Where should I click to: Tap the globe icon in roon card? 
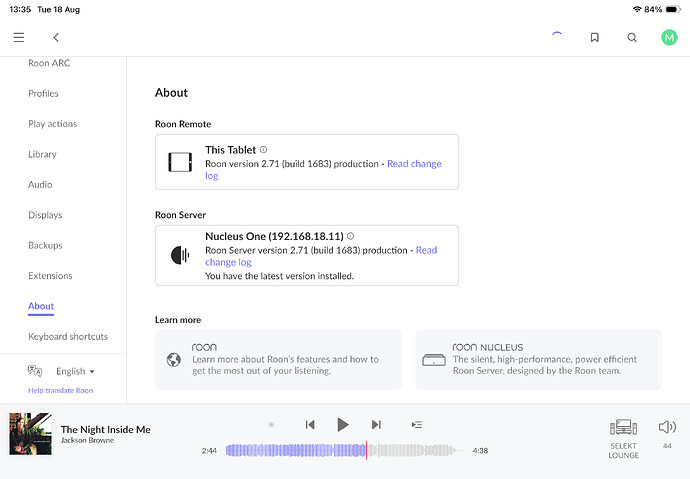point(174,360)
